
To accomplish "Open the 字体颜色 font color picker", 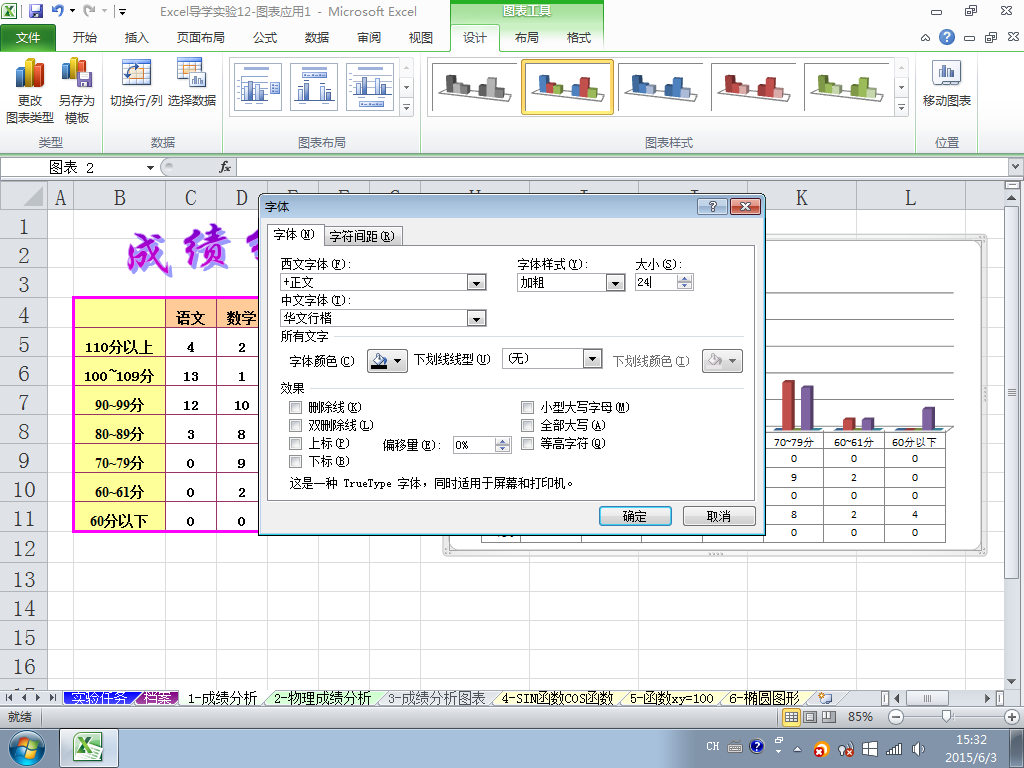I will [387, 361].
